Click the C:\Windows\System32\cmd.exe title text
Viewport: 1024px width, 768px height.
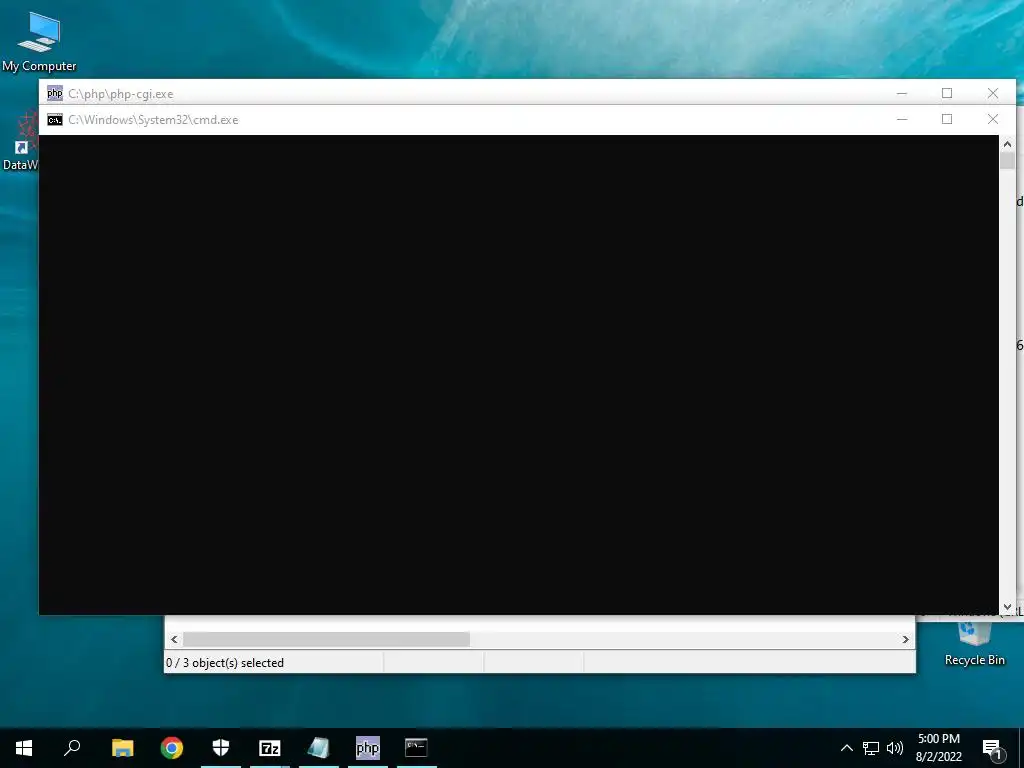[153, 120]
